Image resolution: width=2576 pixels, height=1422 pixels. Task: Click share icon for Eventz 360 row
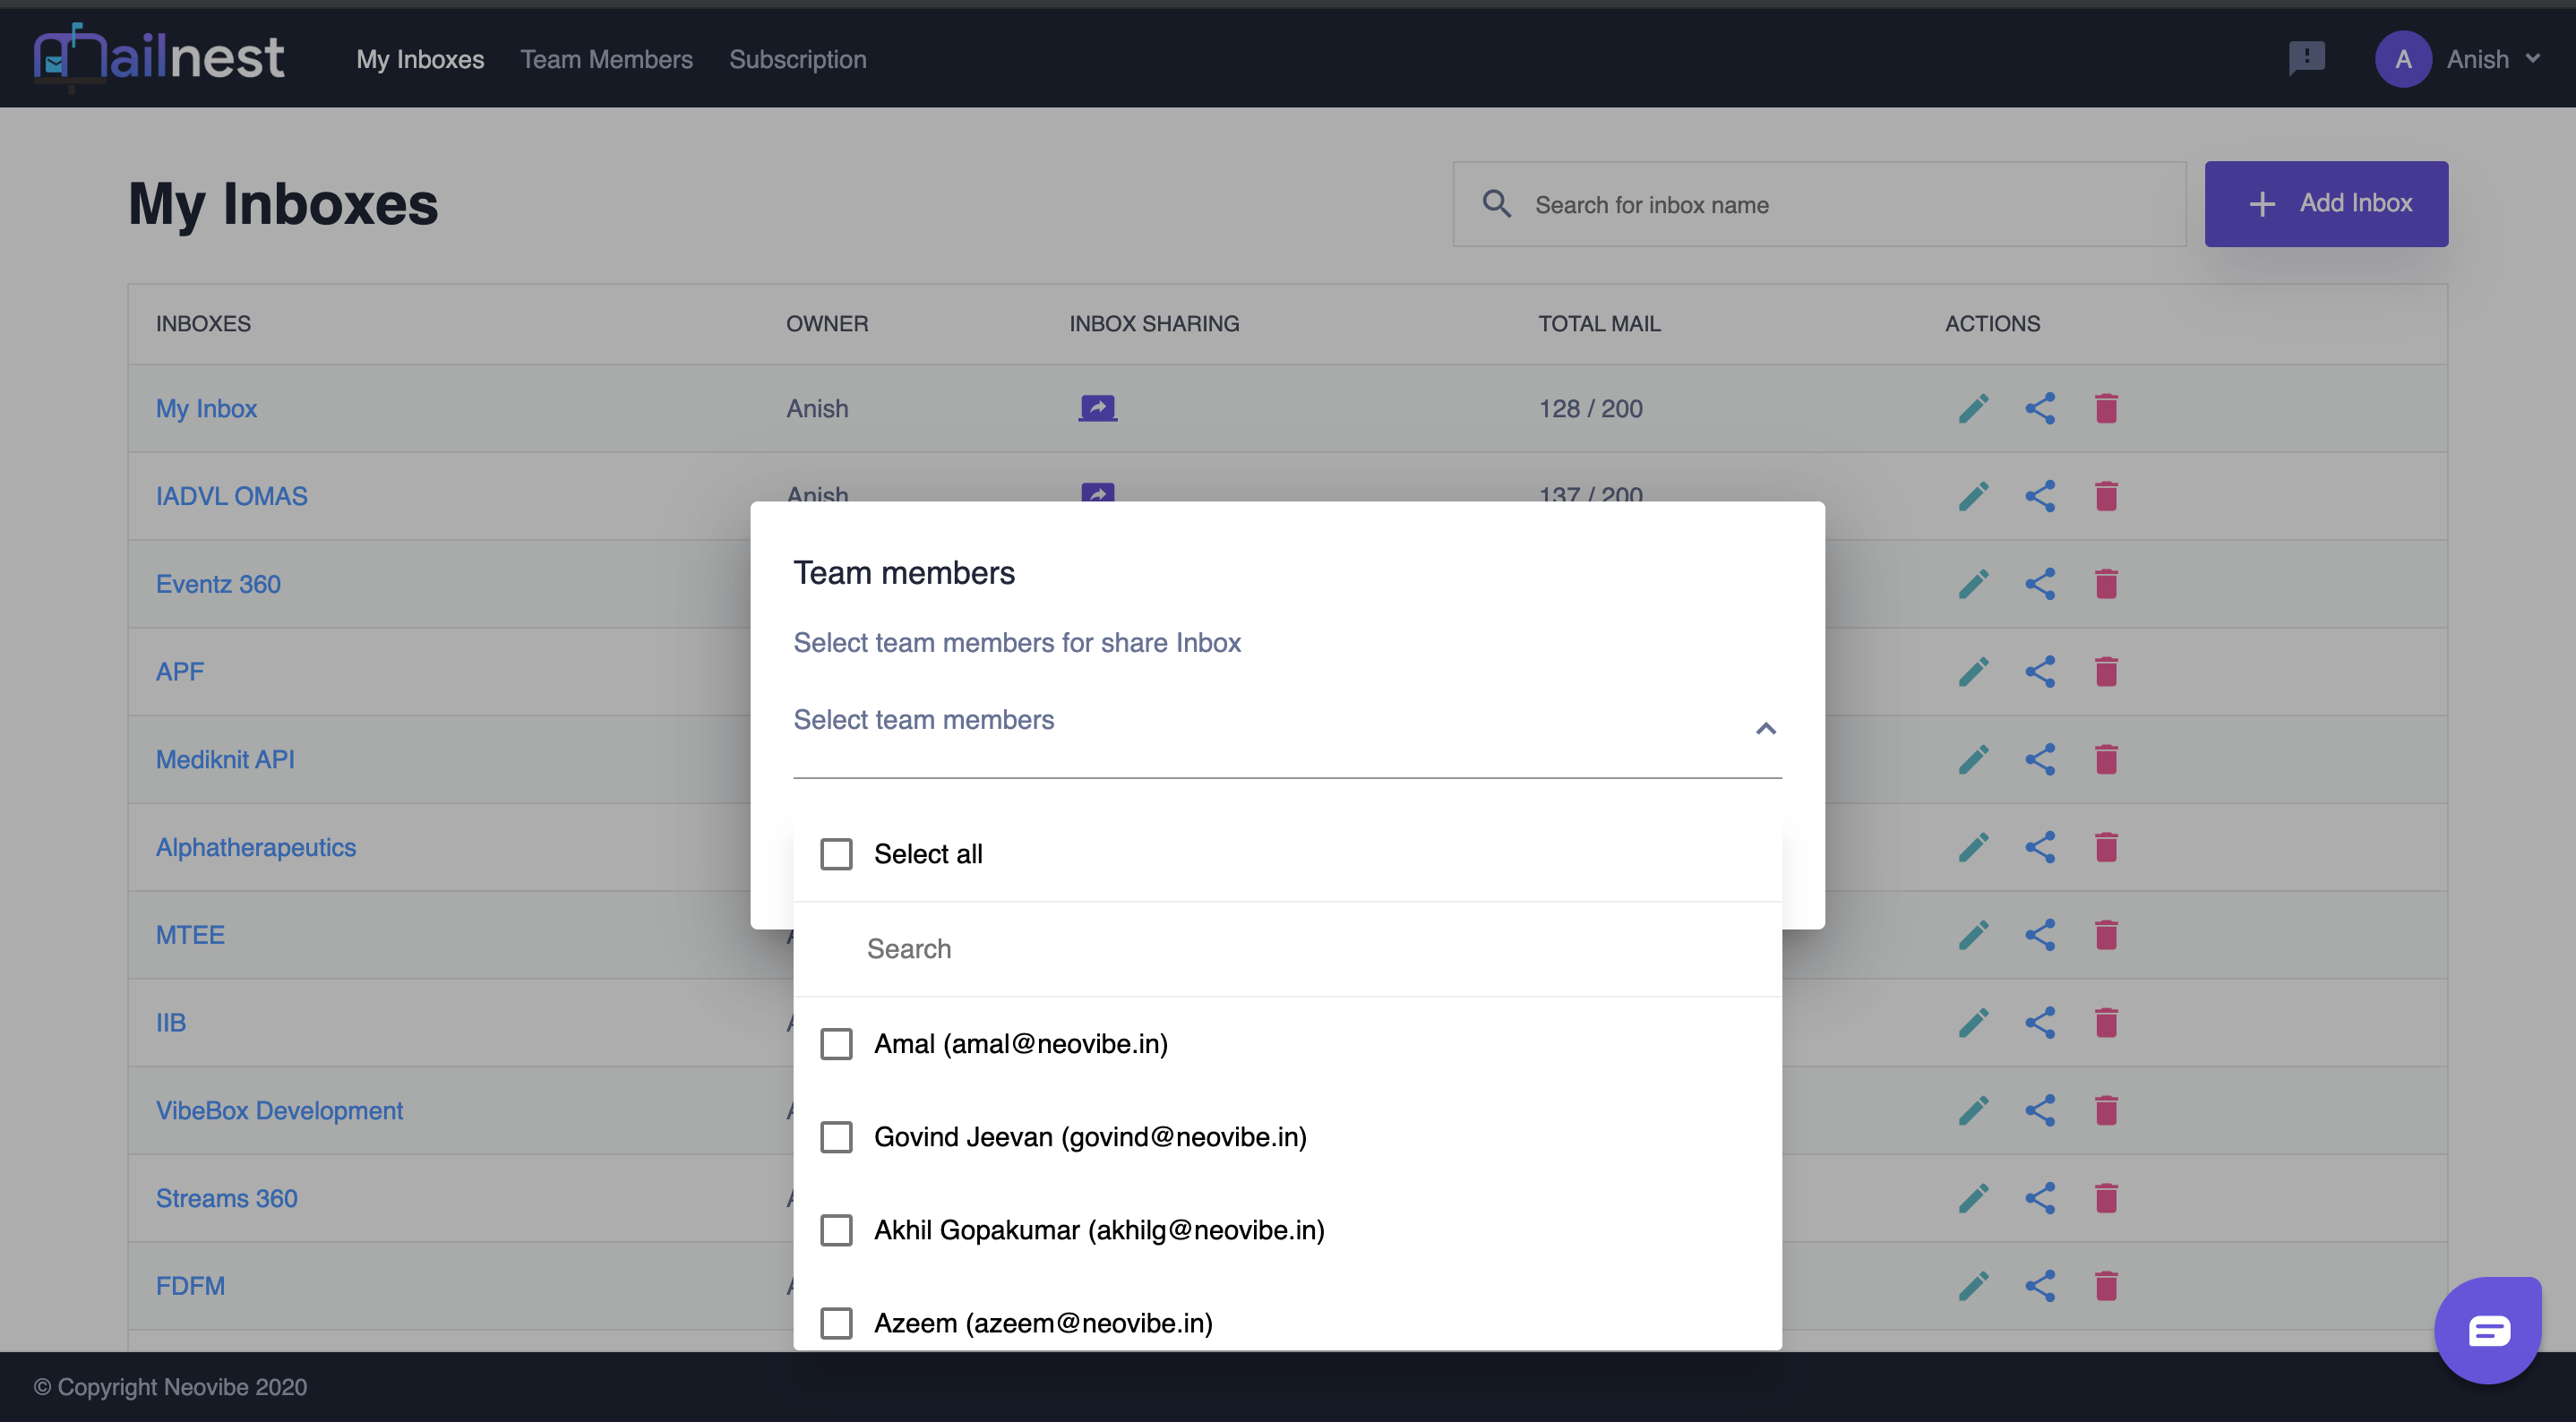click(x=2039, y=584)
